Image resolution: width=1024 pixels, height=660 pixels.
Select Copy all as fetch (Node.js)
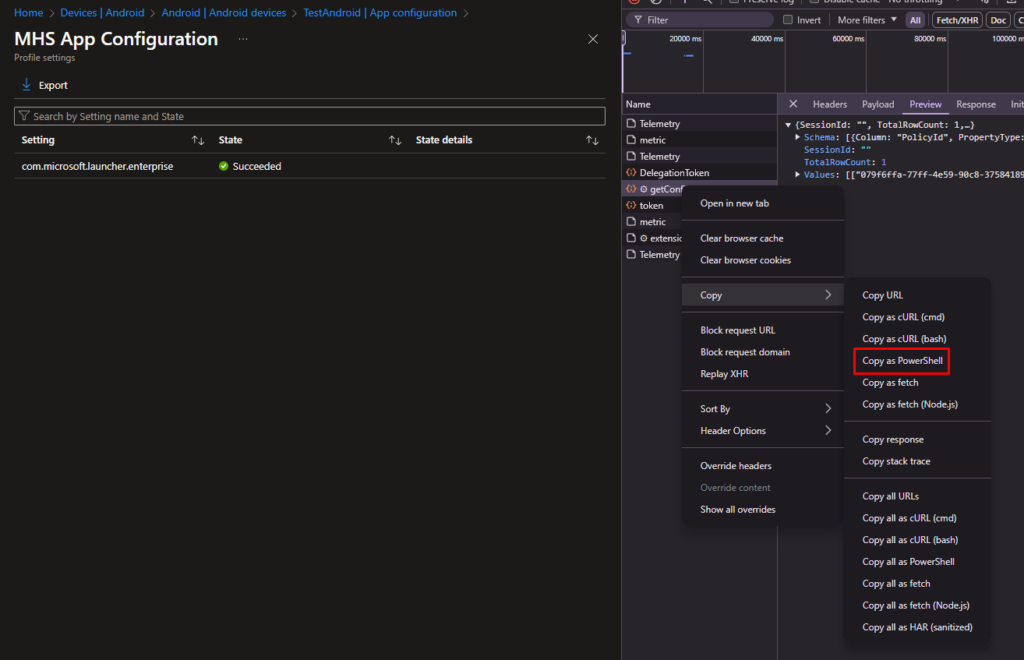click(916, 606)
